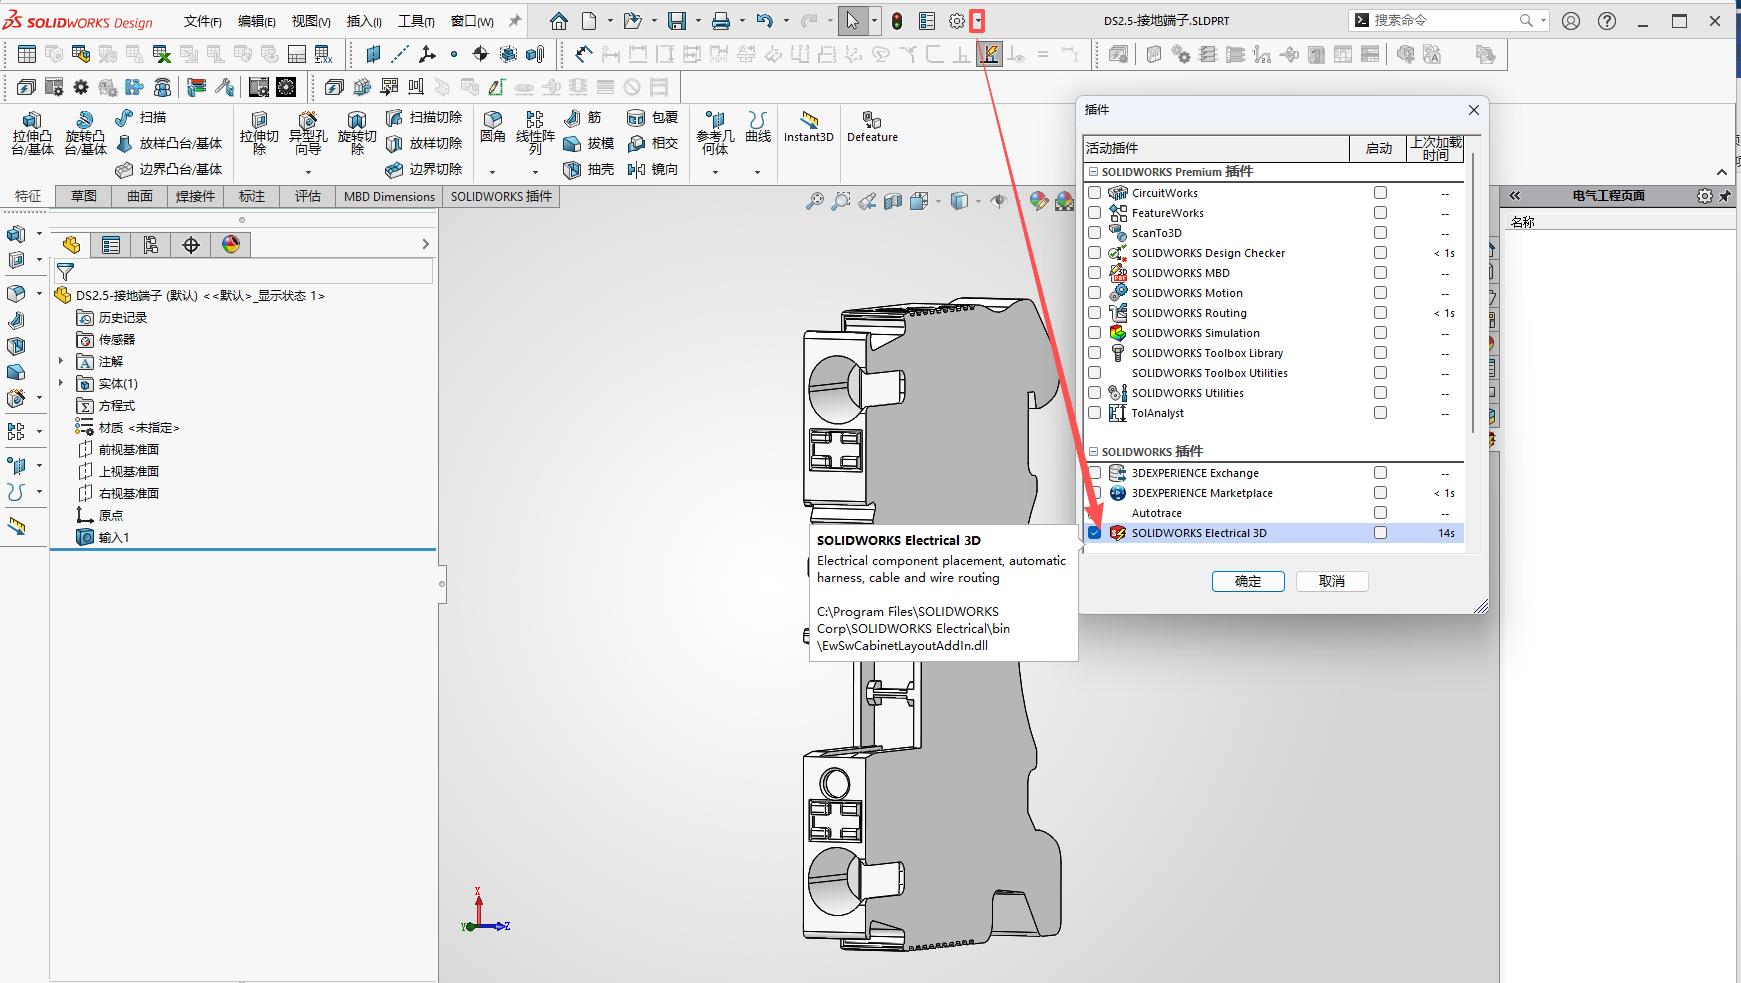Select 材质 <未指定> in feature tree

[139, 428]
